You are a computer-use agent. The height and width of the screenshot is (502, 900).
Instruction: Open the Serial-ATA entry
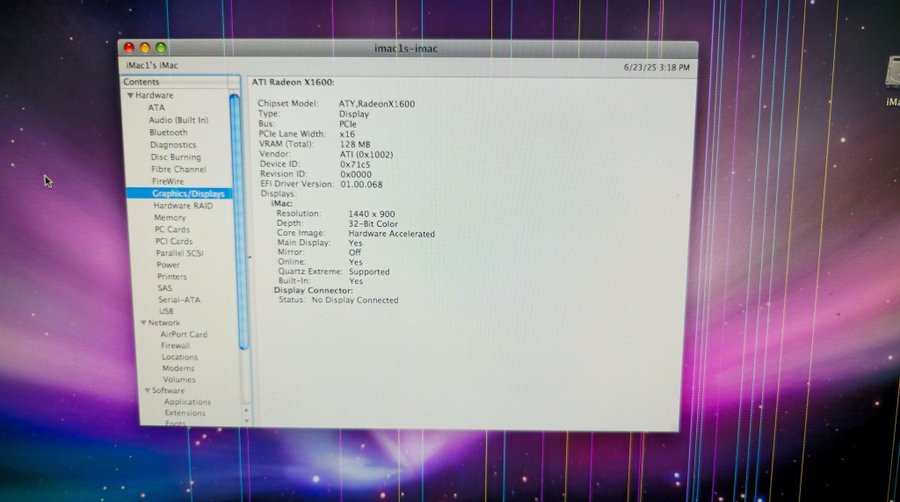179,299
